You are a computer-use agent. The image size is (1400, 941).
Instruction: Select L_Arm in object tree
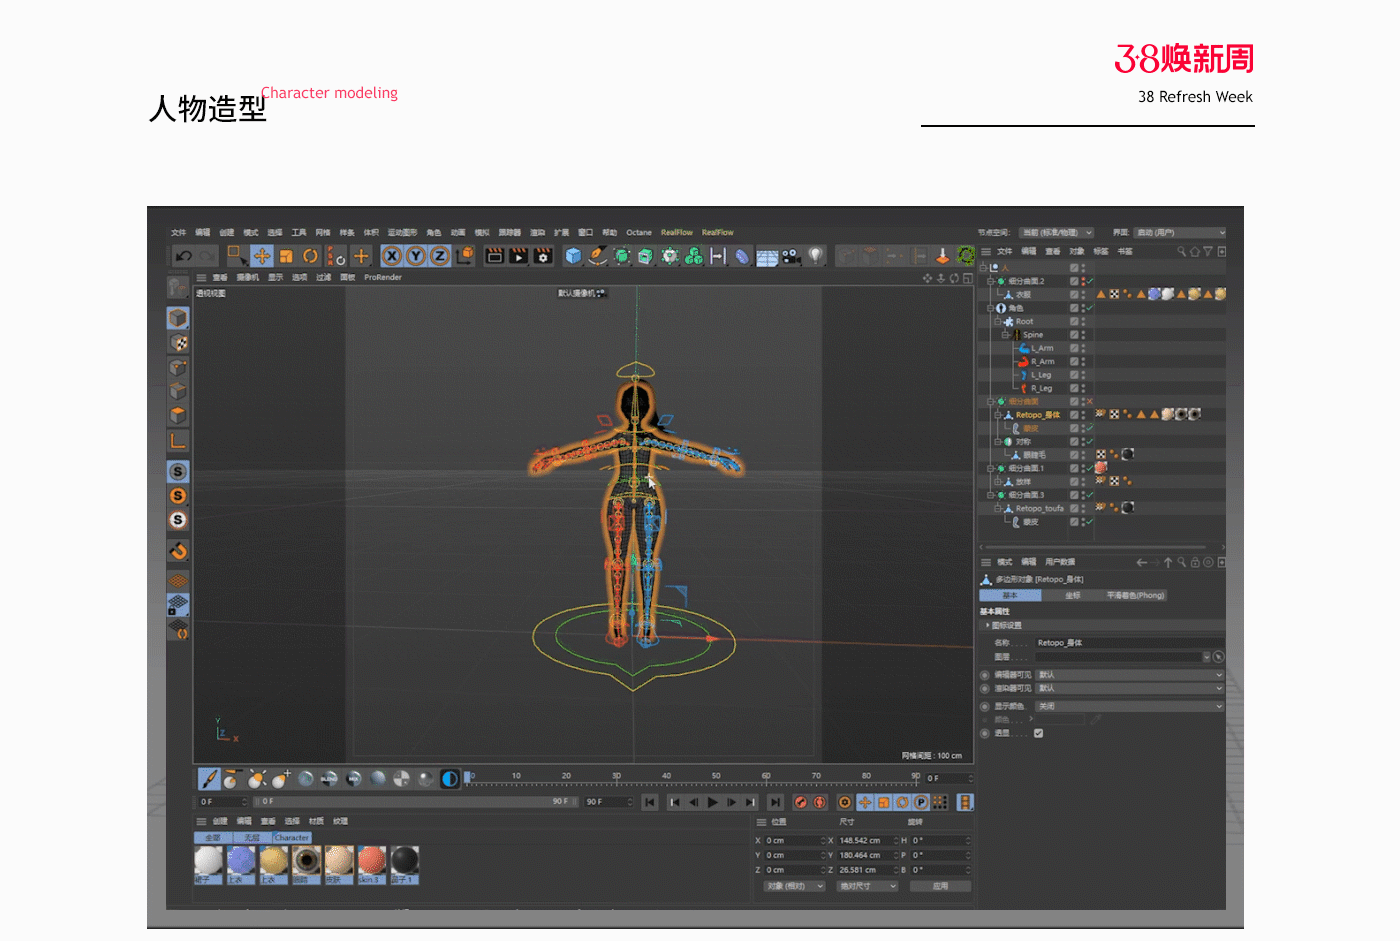[x=1041, y=348]
